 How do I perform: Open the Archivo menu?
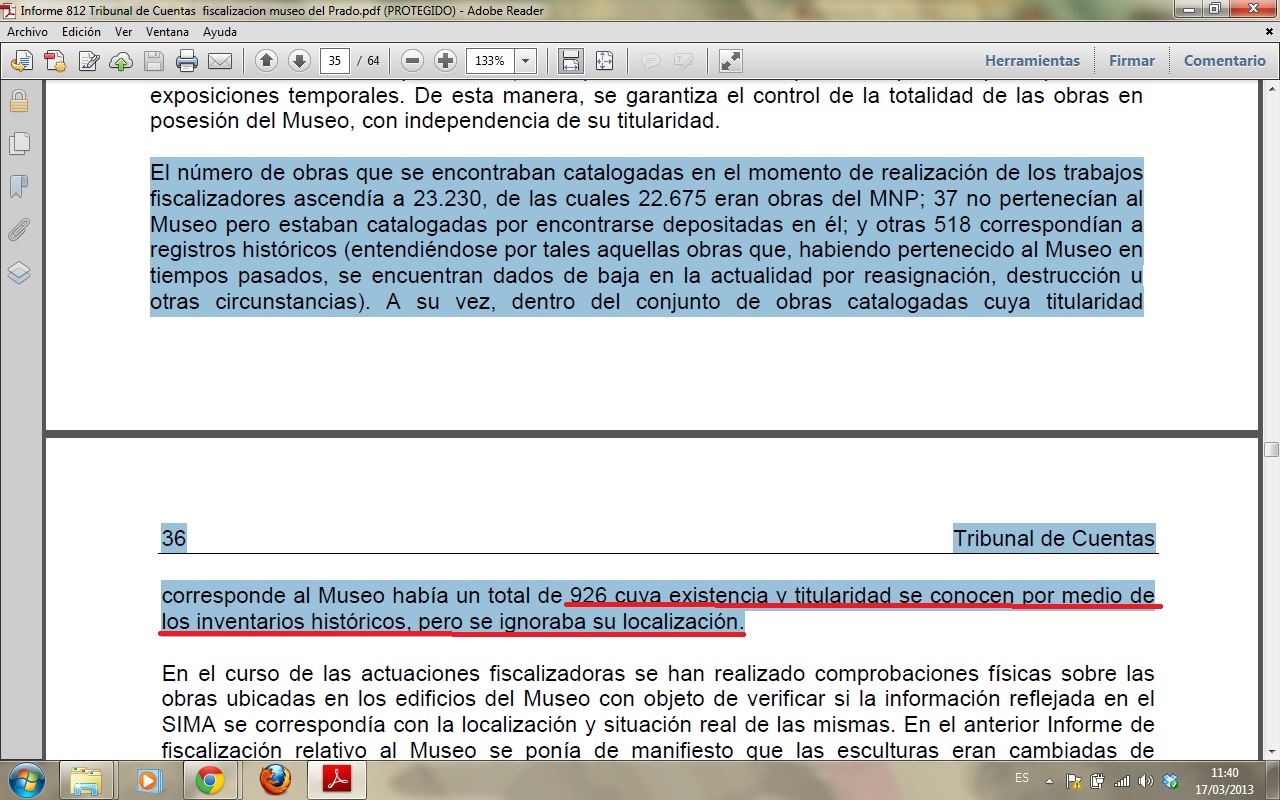click(27, 32)
